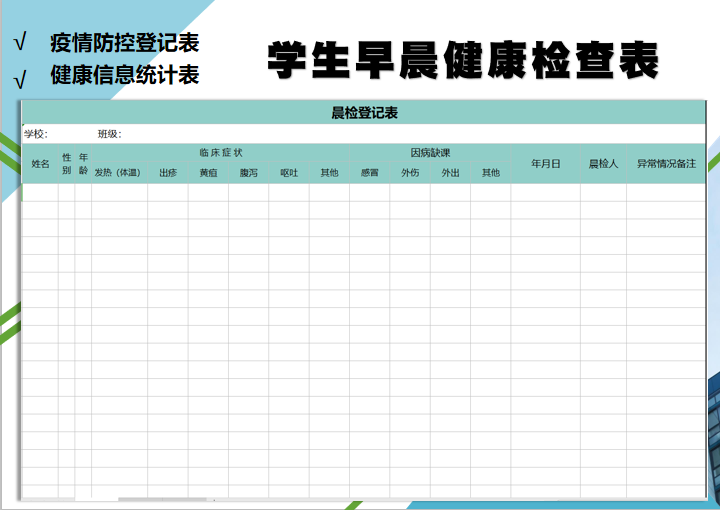
Task: Select the 发热 (体温) column header
Action: point(118,173)
